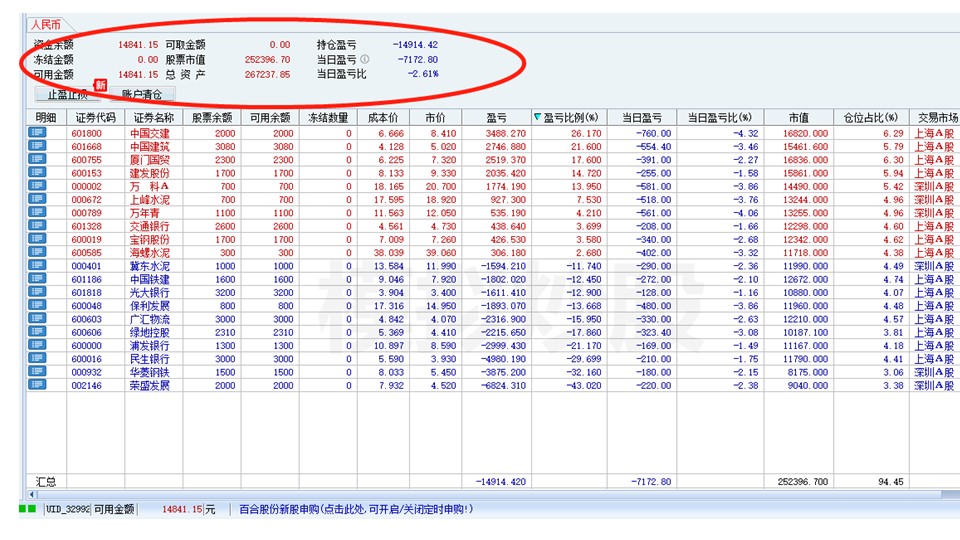
Task: Sort by 冻结数量 column header
Action: (x=328, y=118)
